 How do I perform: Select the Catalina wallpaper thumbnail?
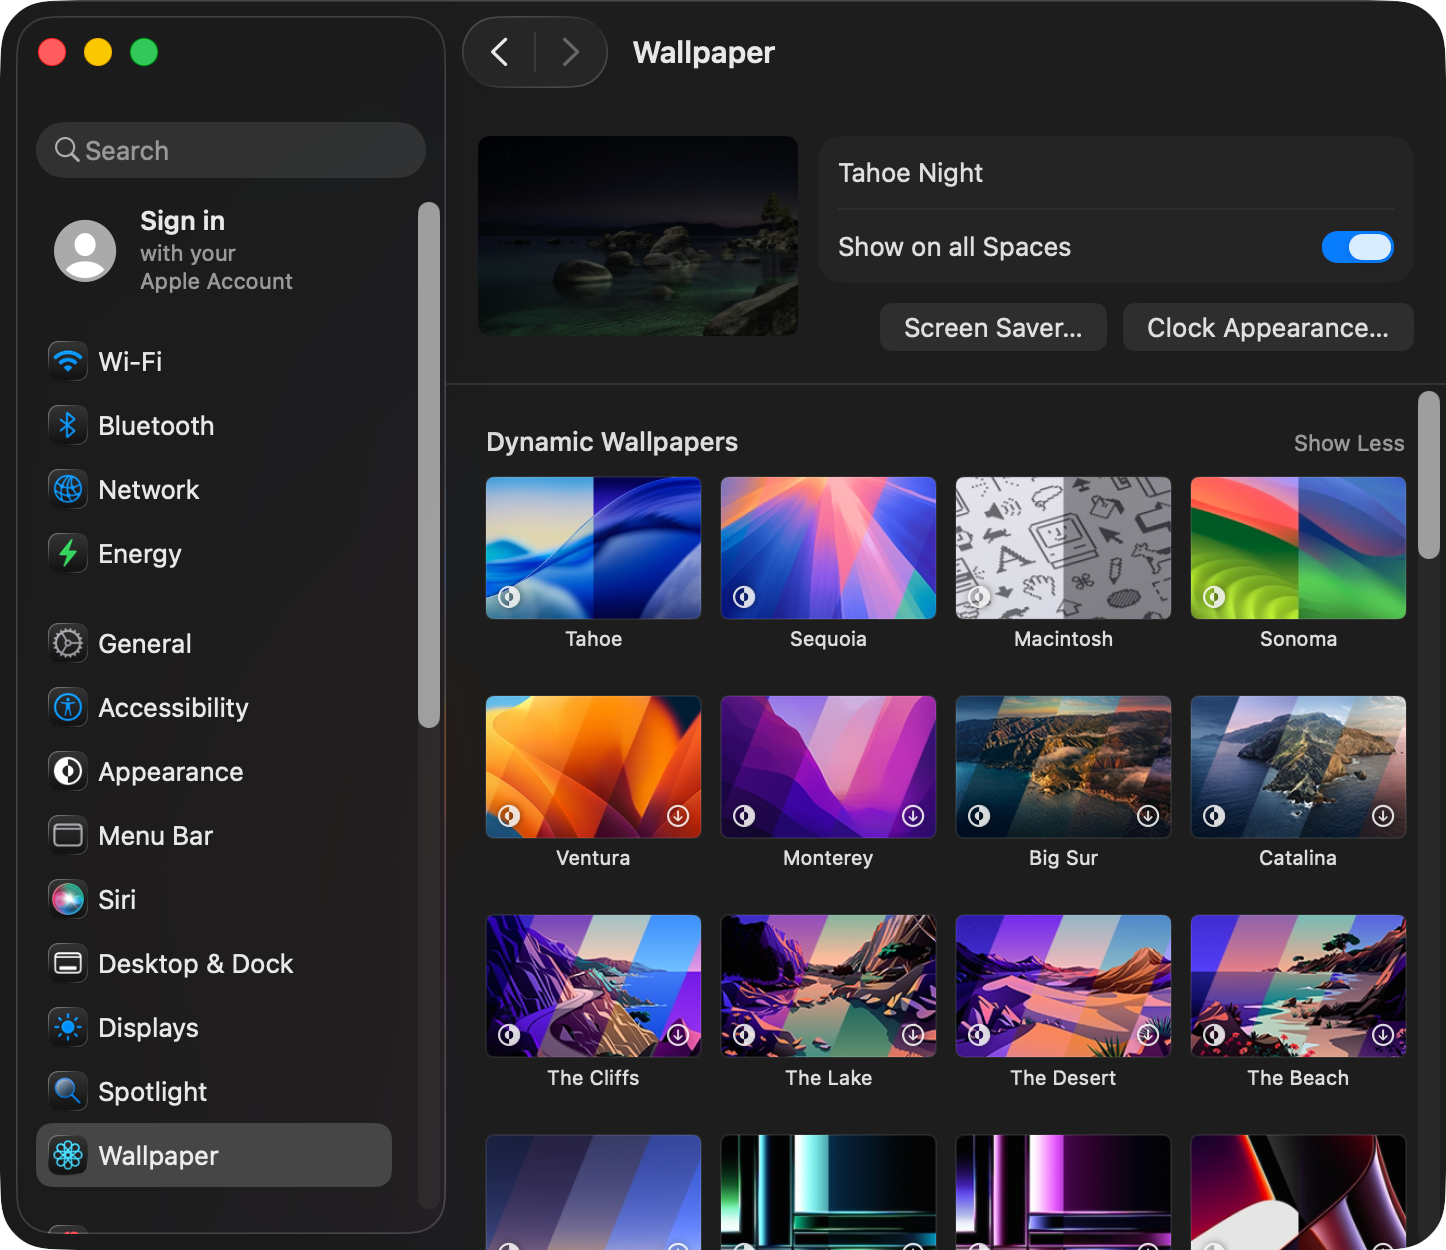(x=1298, y=767)
